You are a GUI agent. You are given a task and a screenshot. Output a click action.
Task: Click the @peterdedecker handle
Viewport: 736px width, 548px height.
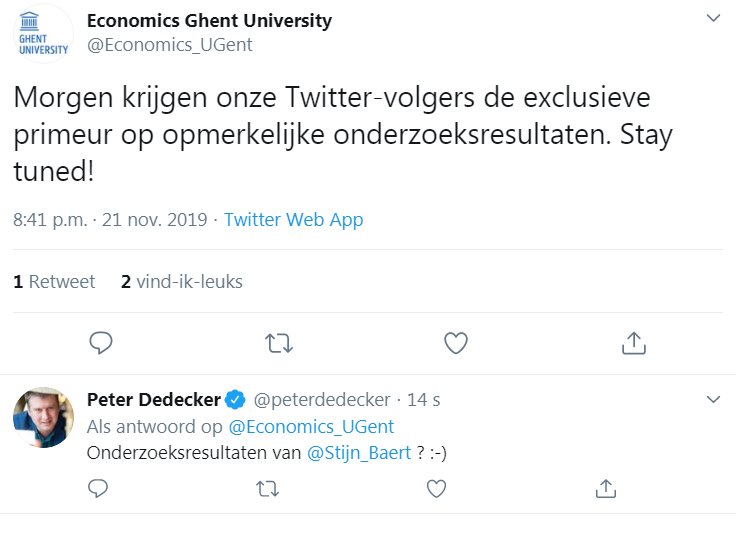321,400
